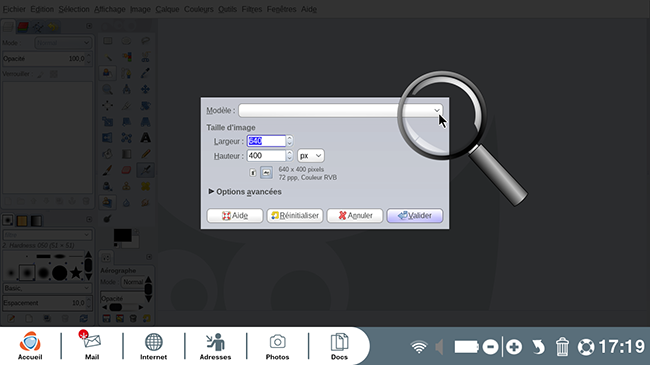
Task: Select portrait orientation in new image dialog
Action: pyautogui.click(x=253, y=173)
